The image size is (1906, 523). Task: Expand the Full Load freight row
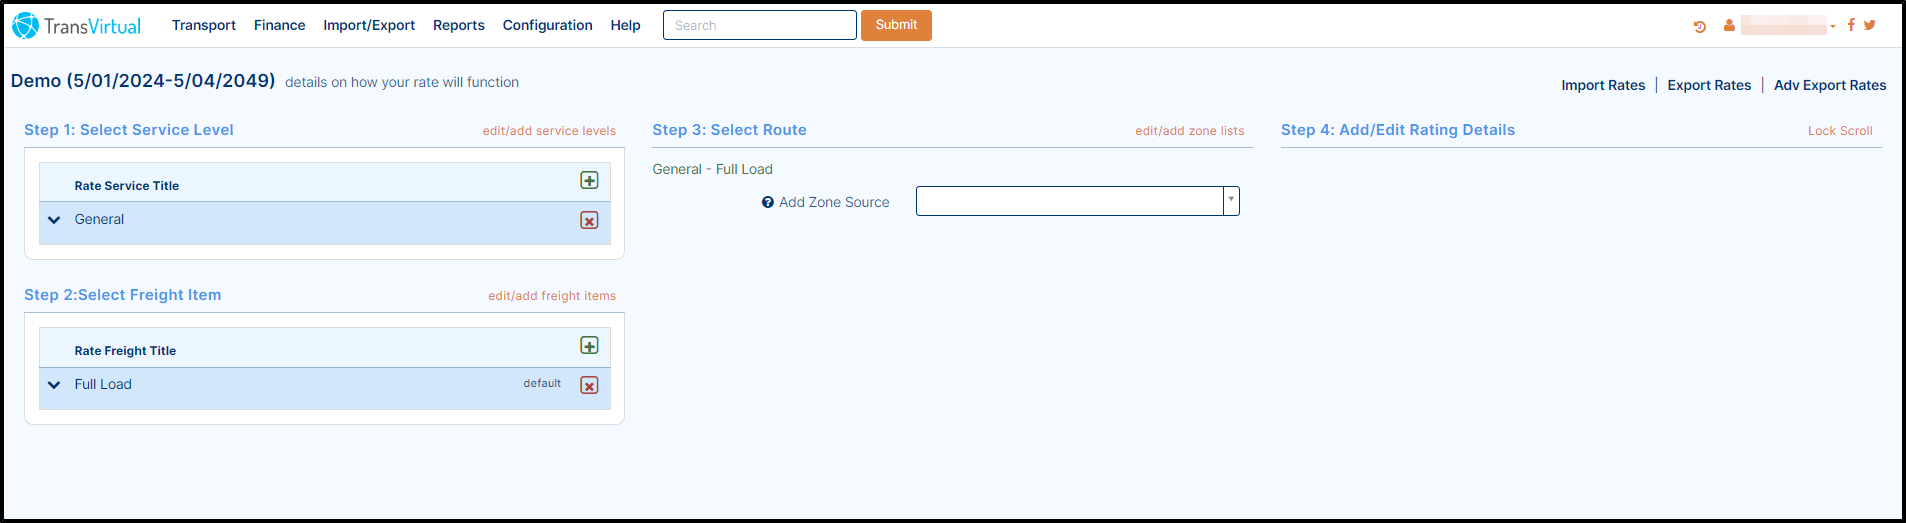[x=54, y=385]
